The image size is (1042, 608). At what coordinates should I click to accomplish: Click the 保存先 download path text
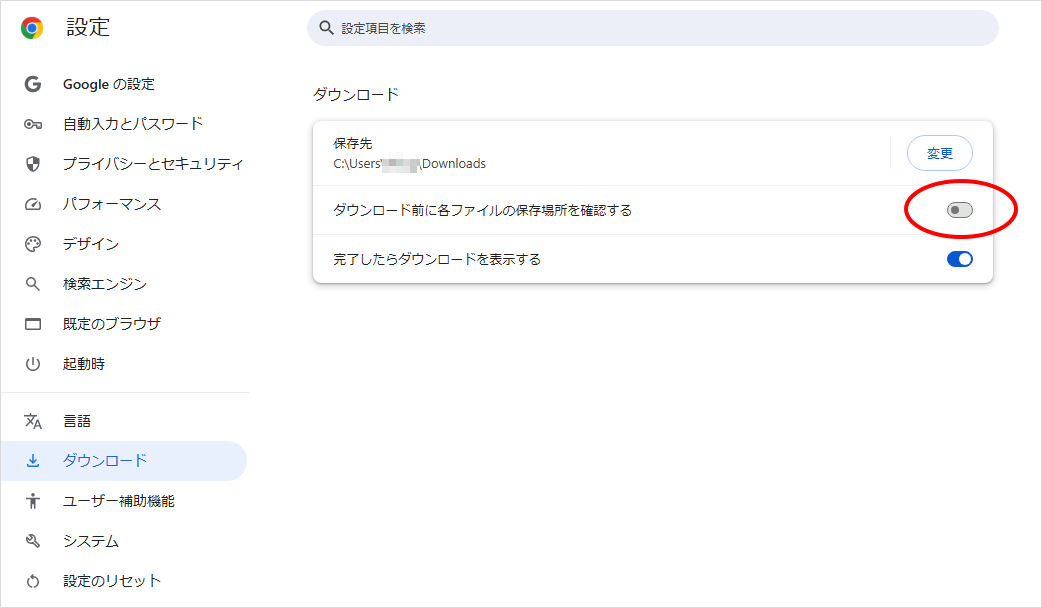click(409, 164)
